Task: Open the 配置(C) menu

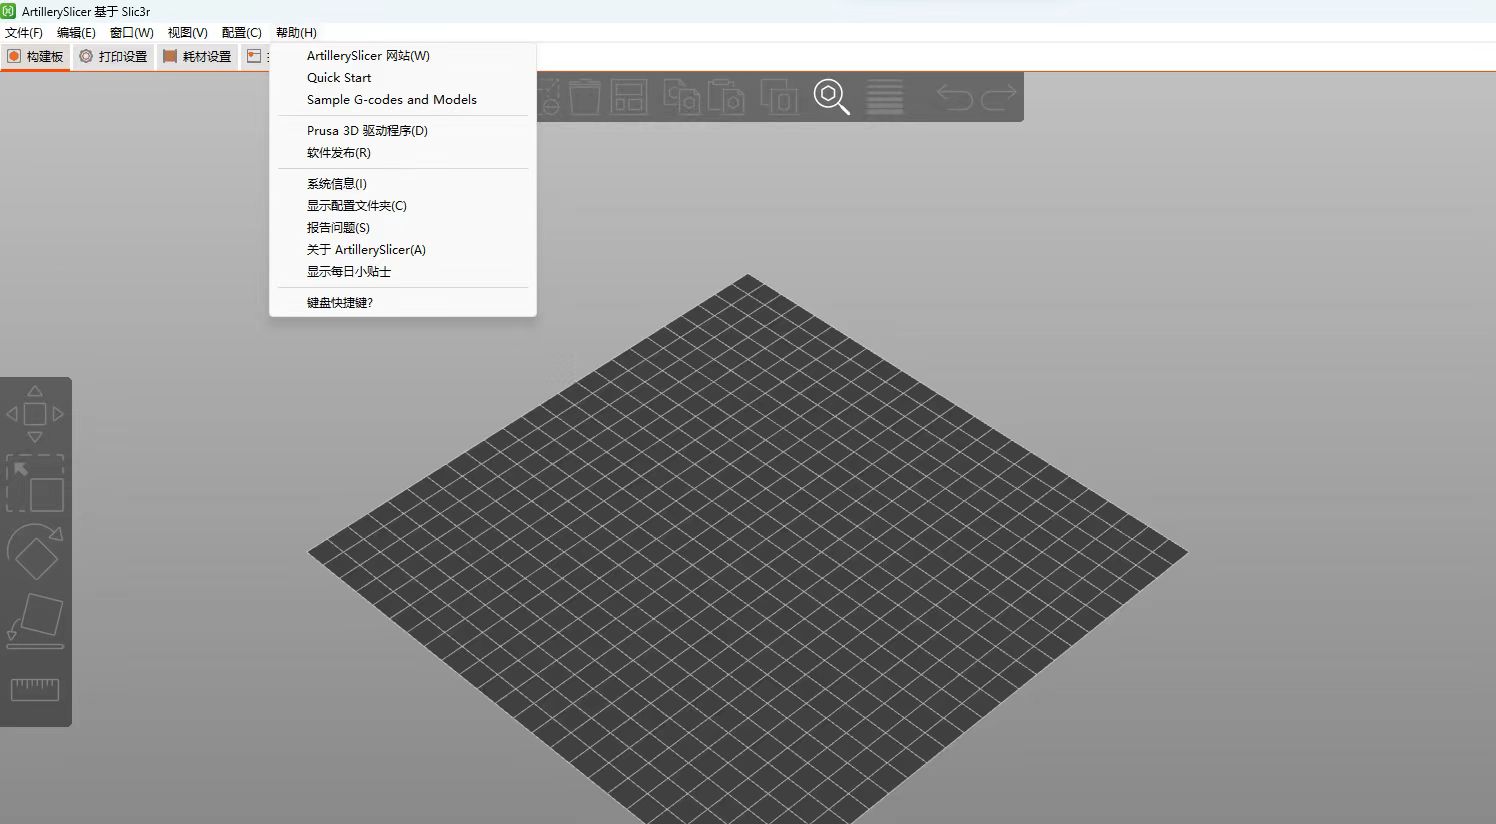Action: point(242,33)
